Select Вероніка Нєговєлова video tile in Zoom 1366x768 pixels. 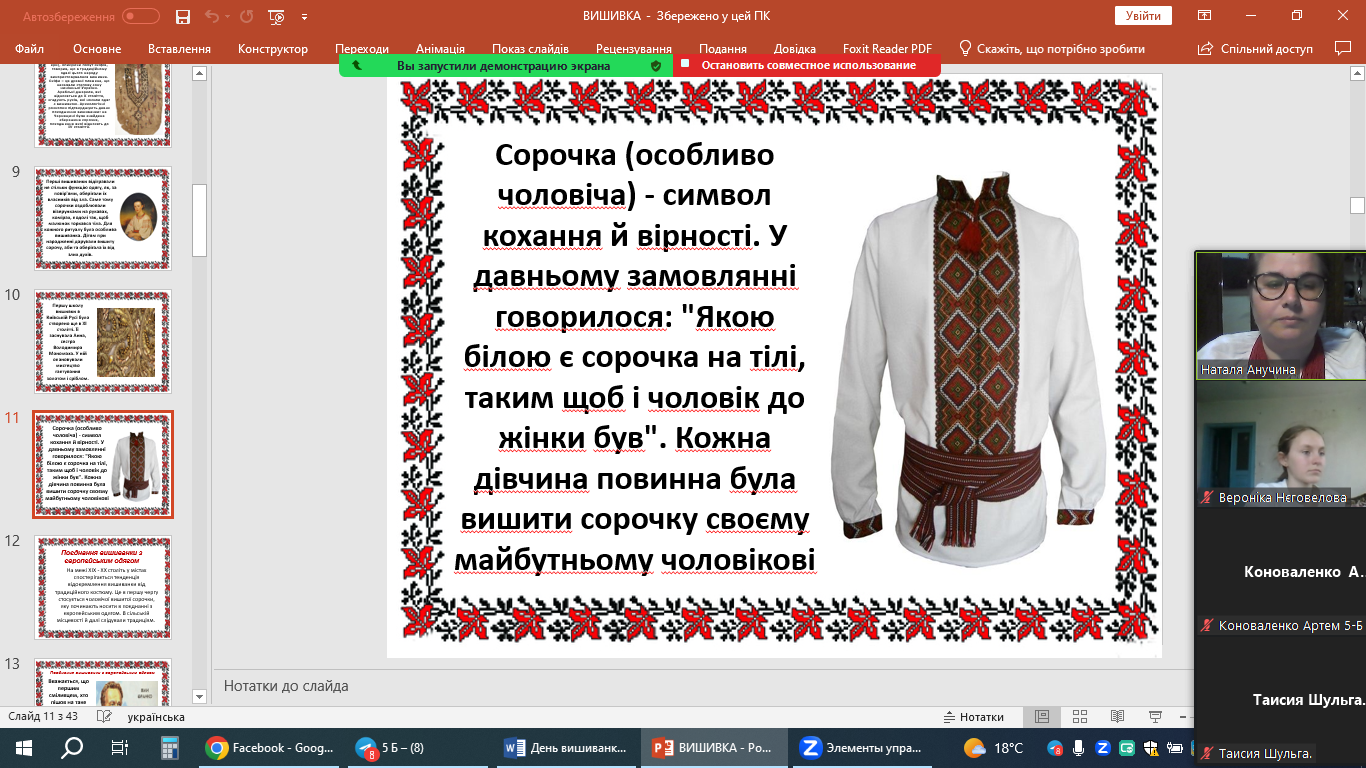pos(1280,444)
